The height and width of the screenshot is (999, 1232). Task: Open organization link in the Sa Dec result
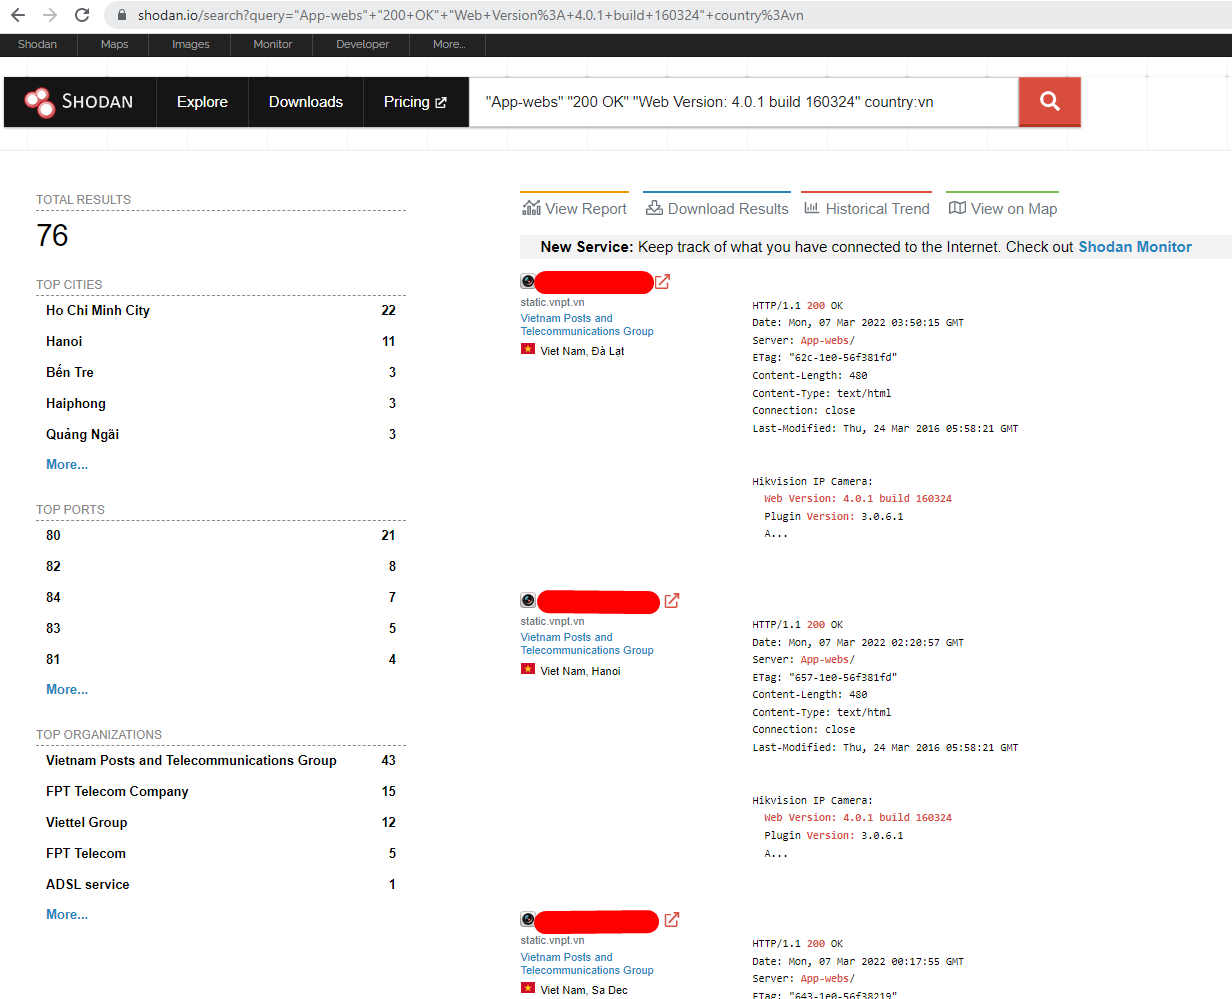coord(587,964)
